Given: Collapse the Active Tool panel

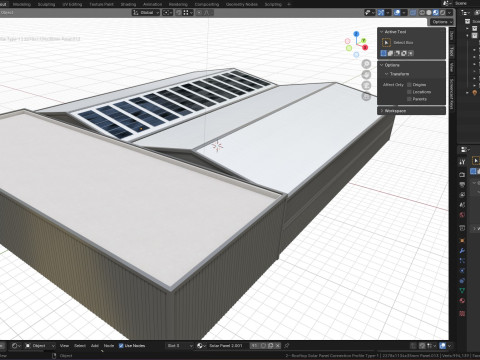Looking at the screenshot, I should tap(382, 32).
